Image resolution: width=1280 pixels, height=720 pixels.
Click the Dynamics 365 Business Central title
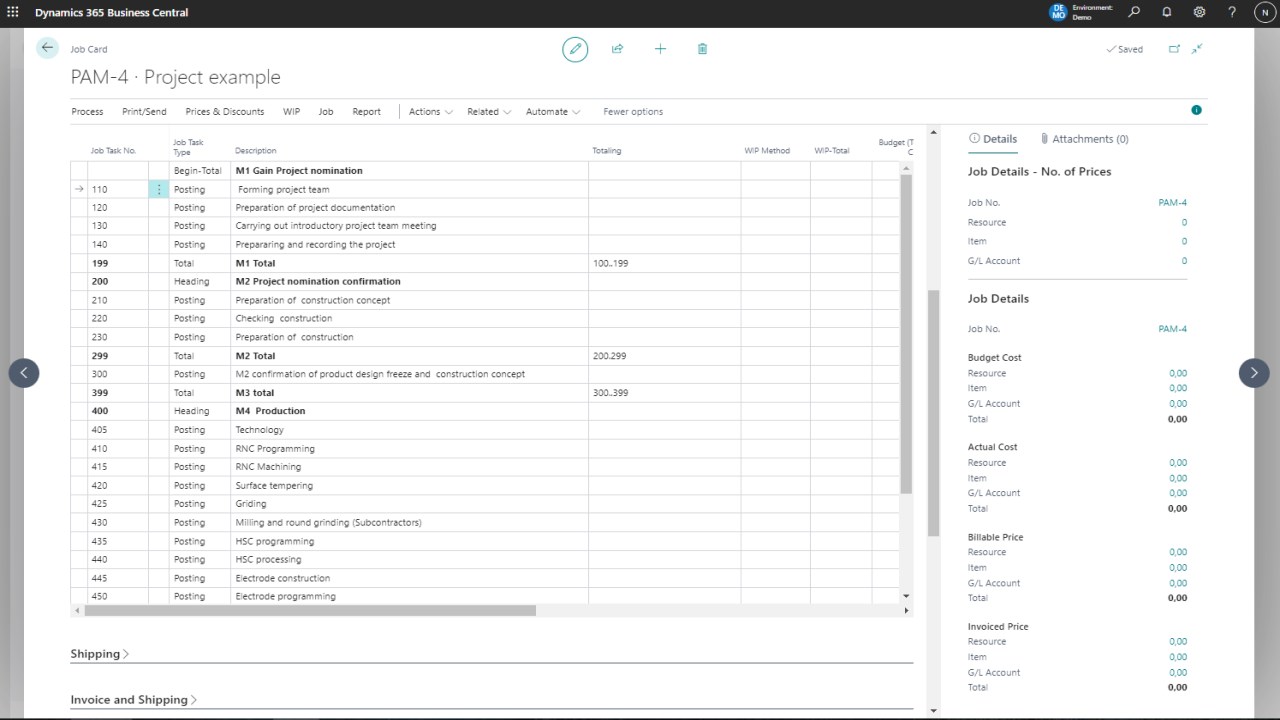coord(111,13)
